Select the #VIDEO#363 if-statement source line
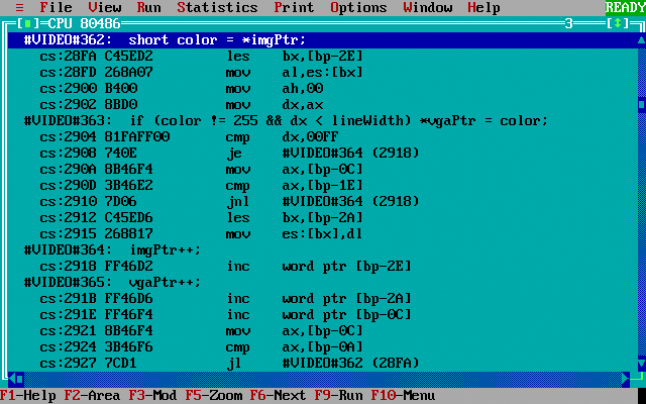646x404 pixels. coord(323,121)
